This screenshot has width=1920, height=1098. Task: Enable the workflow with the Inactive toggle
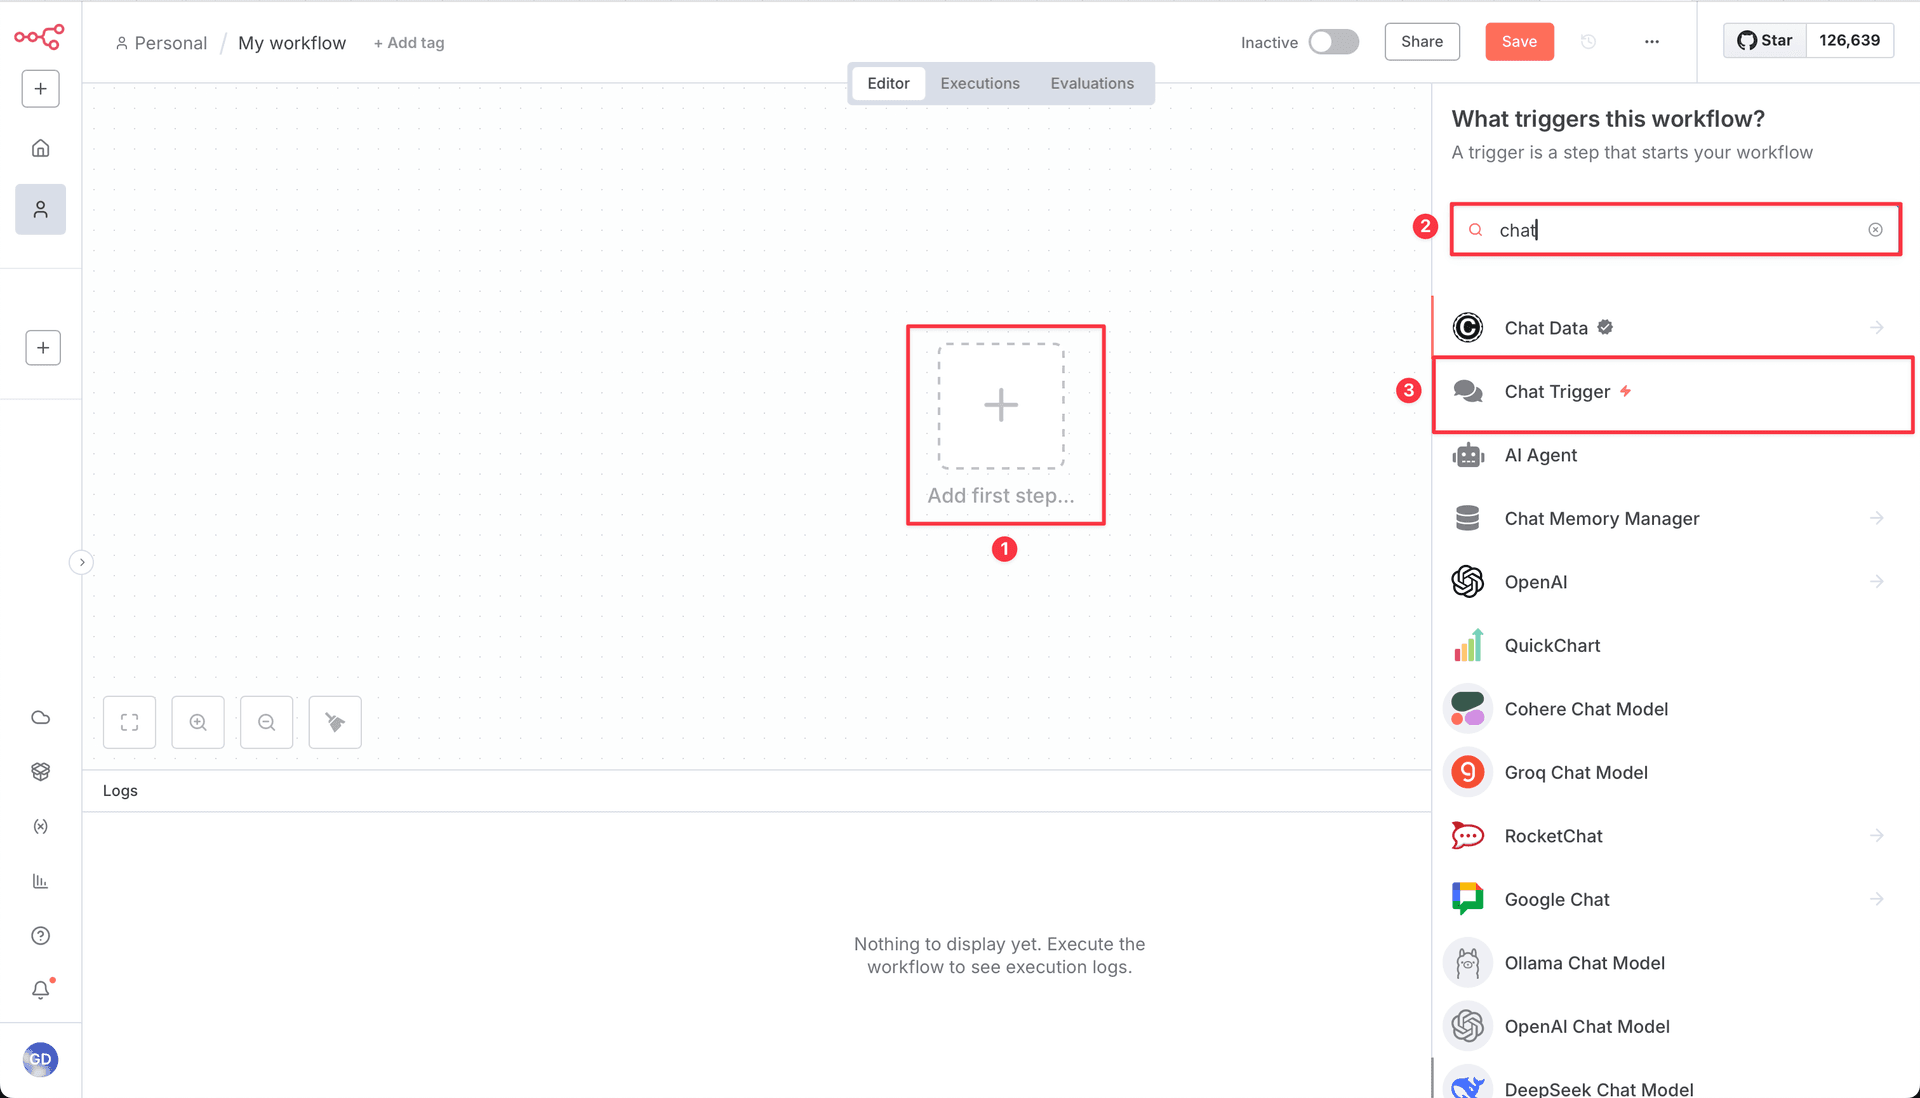(1334, 42)
